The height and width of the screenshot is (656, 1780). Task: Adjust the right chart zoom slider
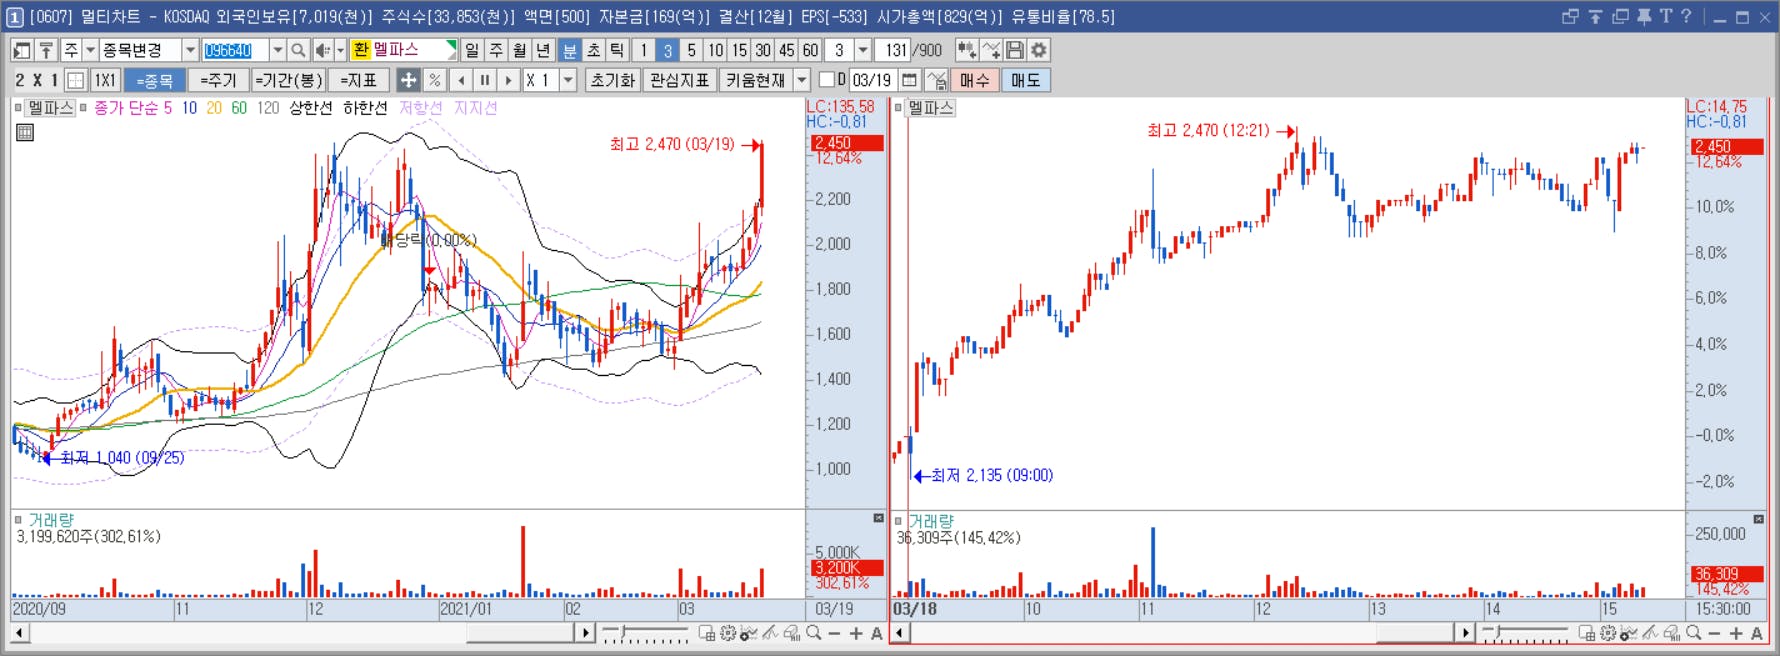(1525, 633)
